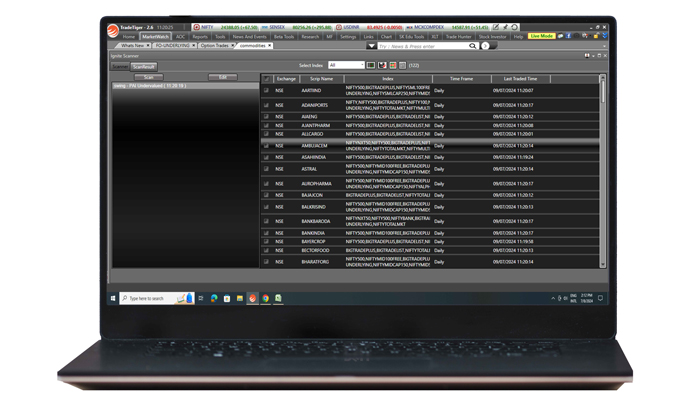Open the chat icon beside Live Mode

(560, 36)
